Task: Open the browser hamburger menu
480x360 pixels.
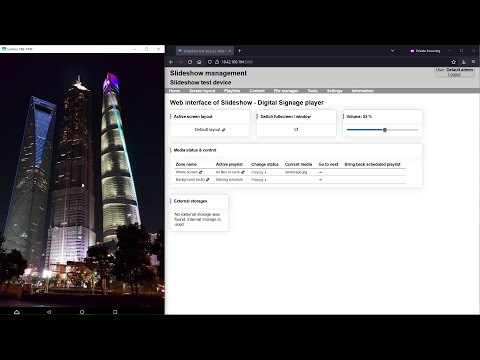Action: tap(473, 62)
